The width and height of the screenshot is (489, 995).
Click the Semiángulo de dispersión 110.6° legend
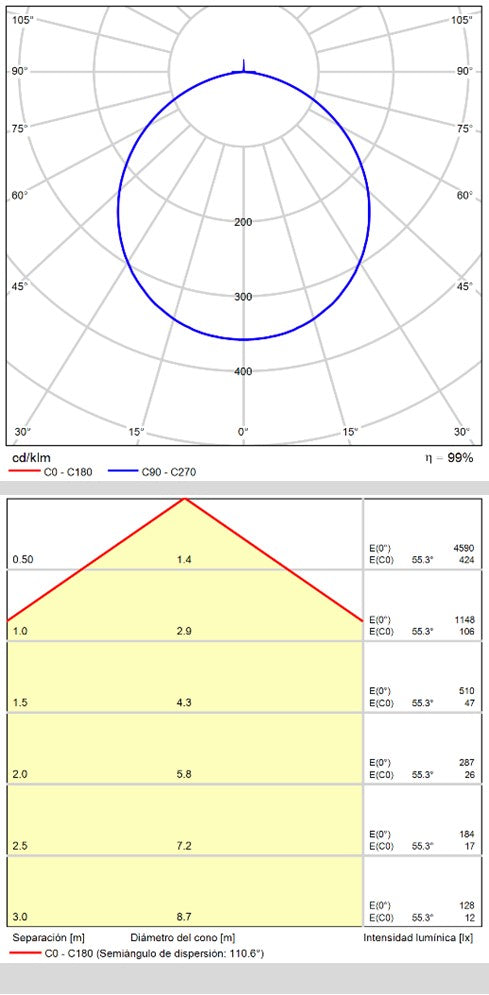click(x=181, y=953)
